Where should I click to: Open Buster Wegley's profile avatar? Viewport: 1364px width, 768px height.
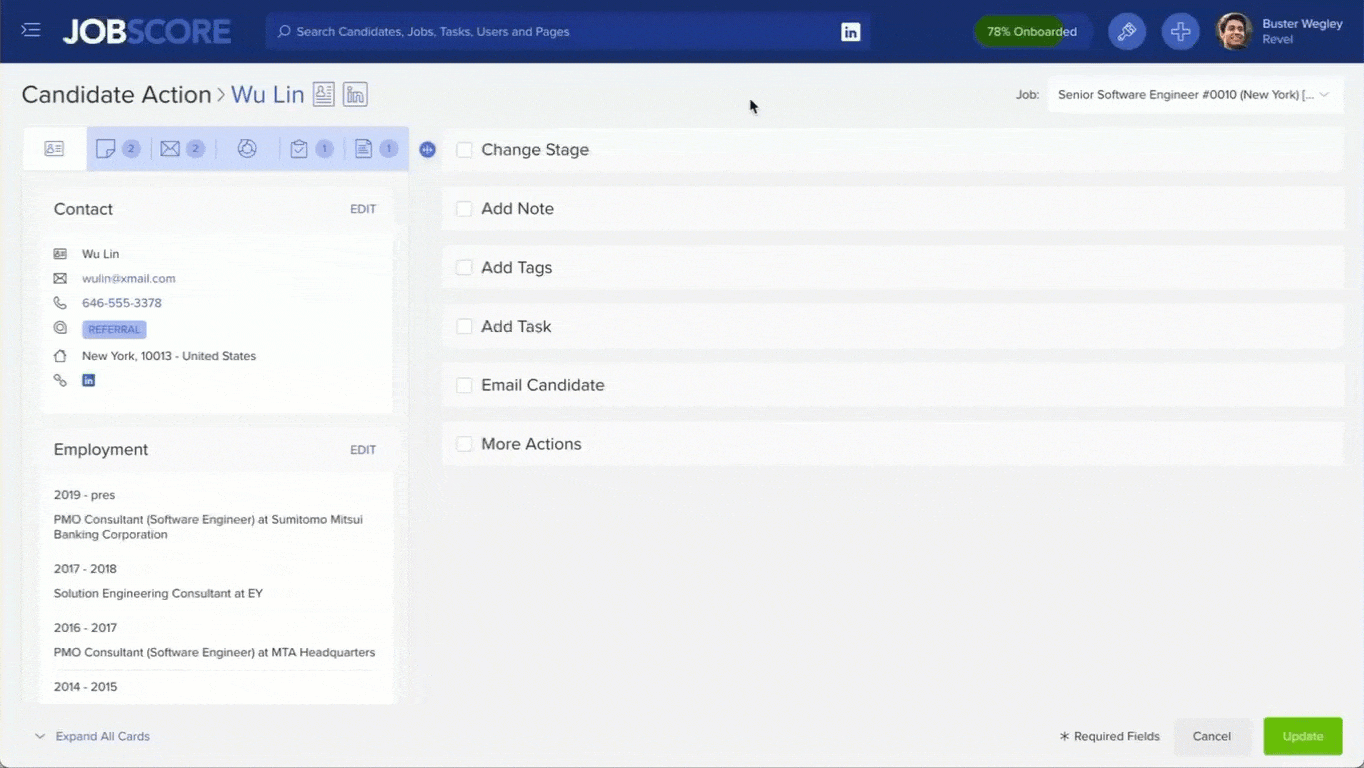click(1234, 32)
